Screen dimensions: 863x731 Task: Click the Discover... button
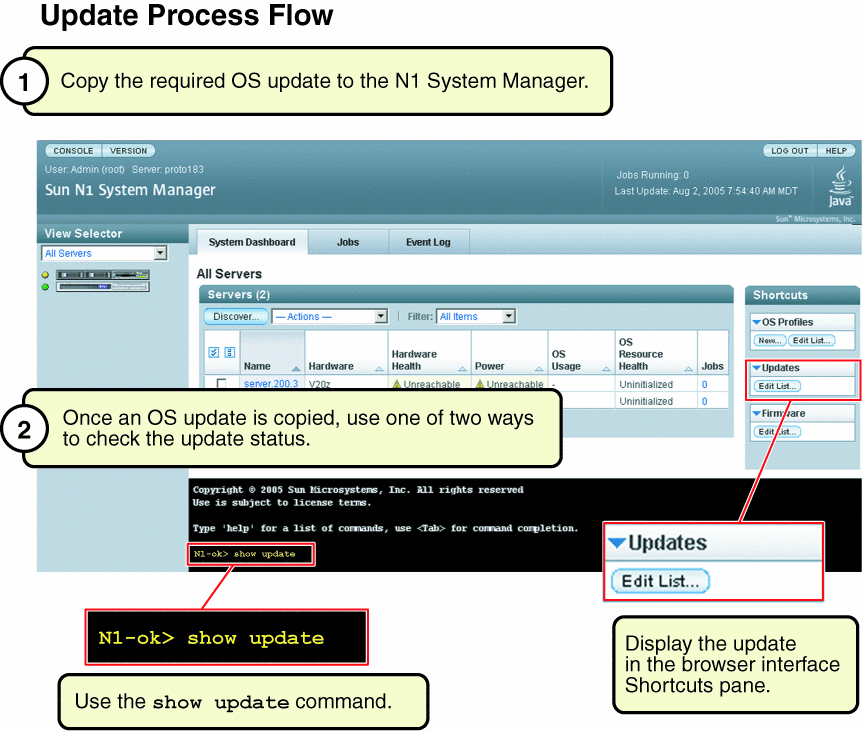236,317
